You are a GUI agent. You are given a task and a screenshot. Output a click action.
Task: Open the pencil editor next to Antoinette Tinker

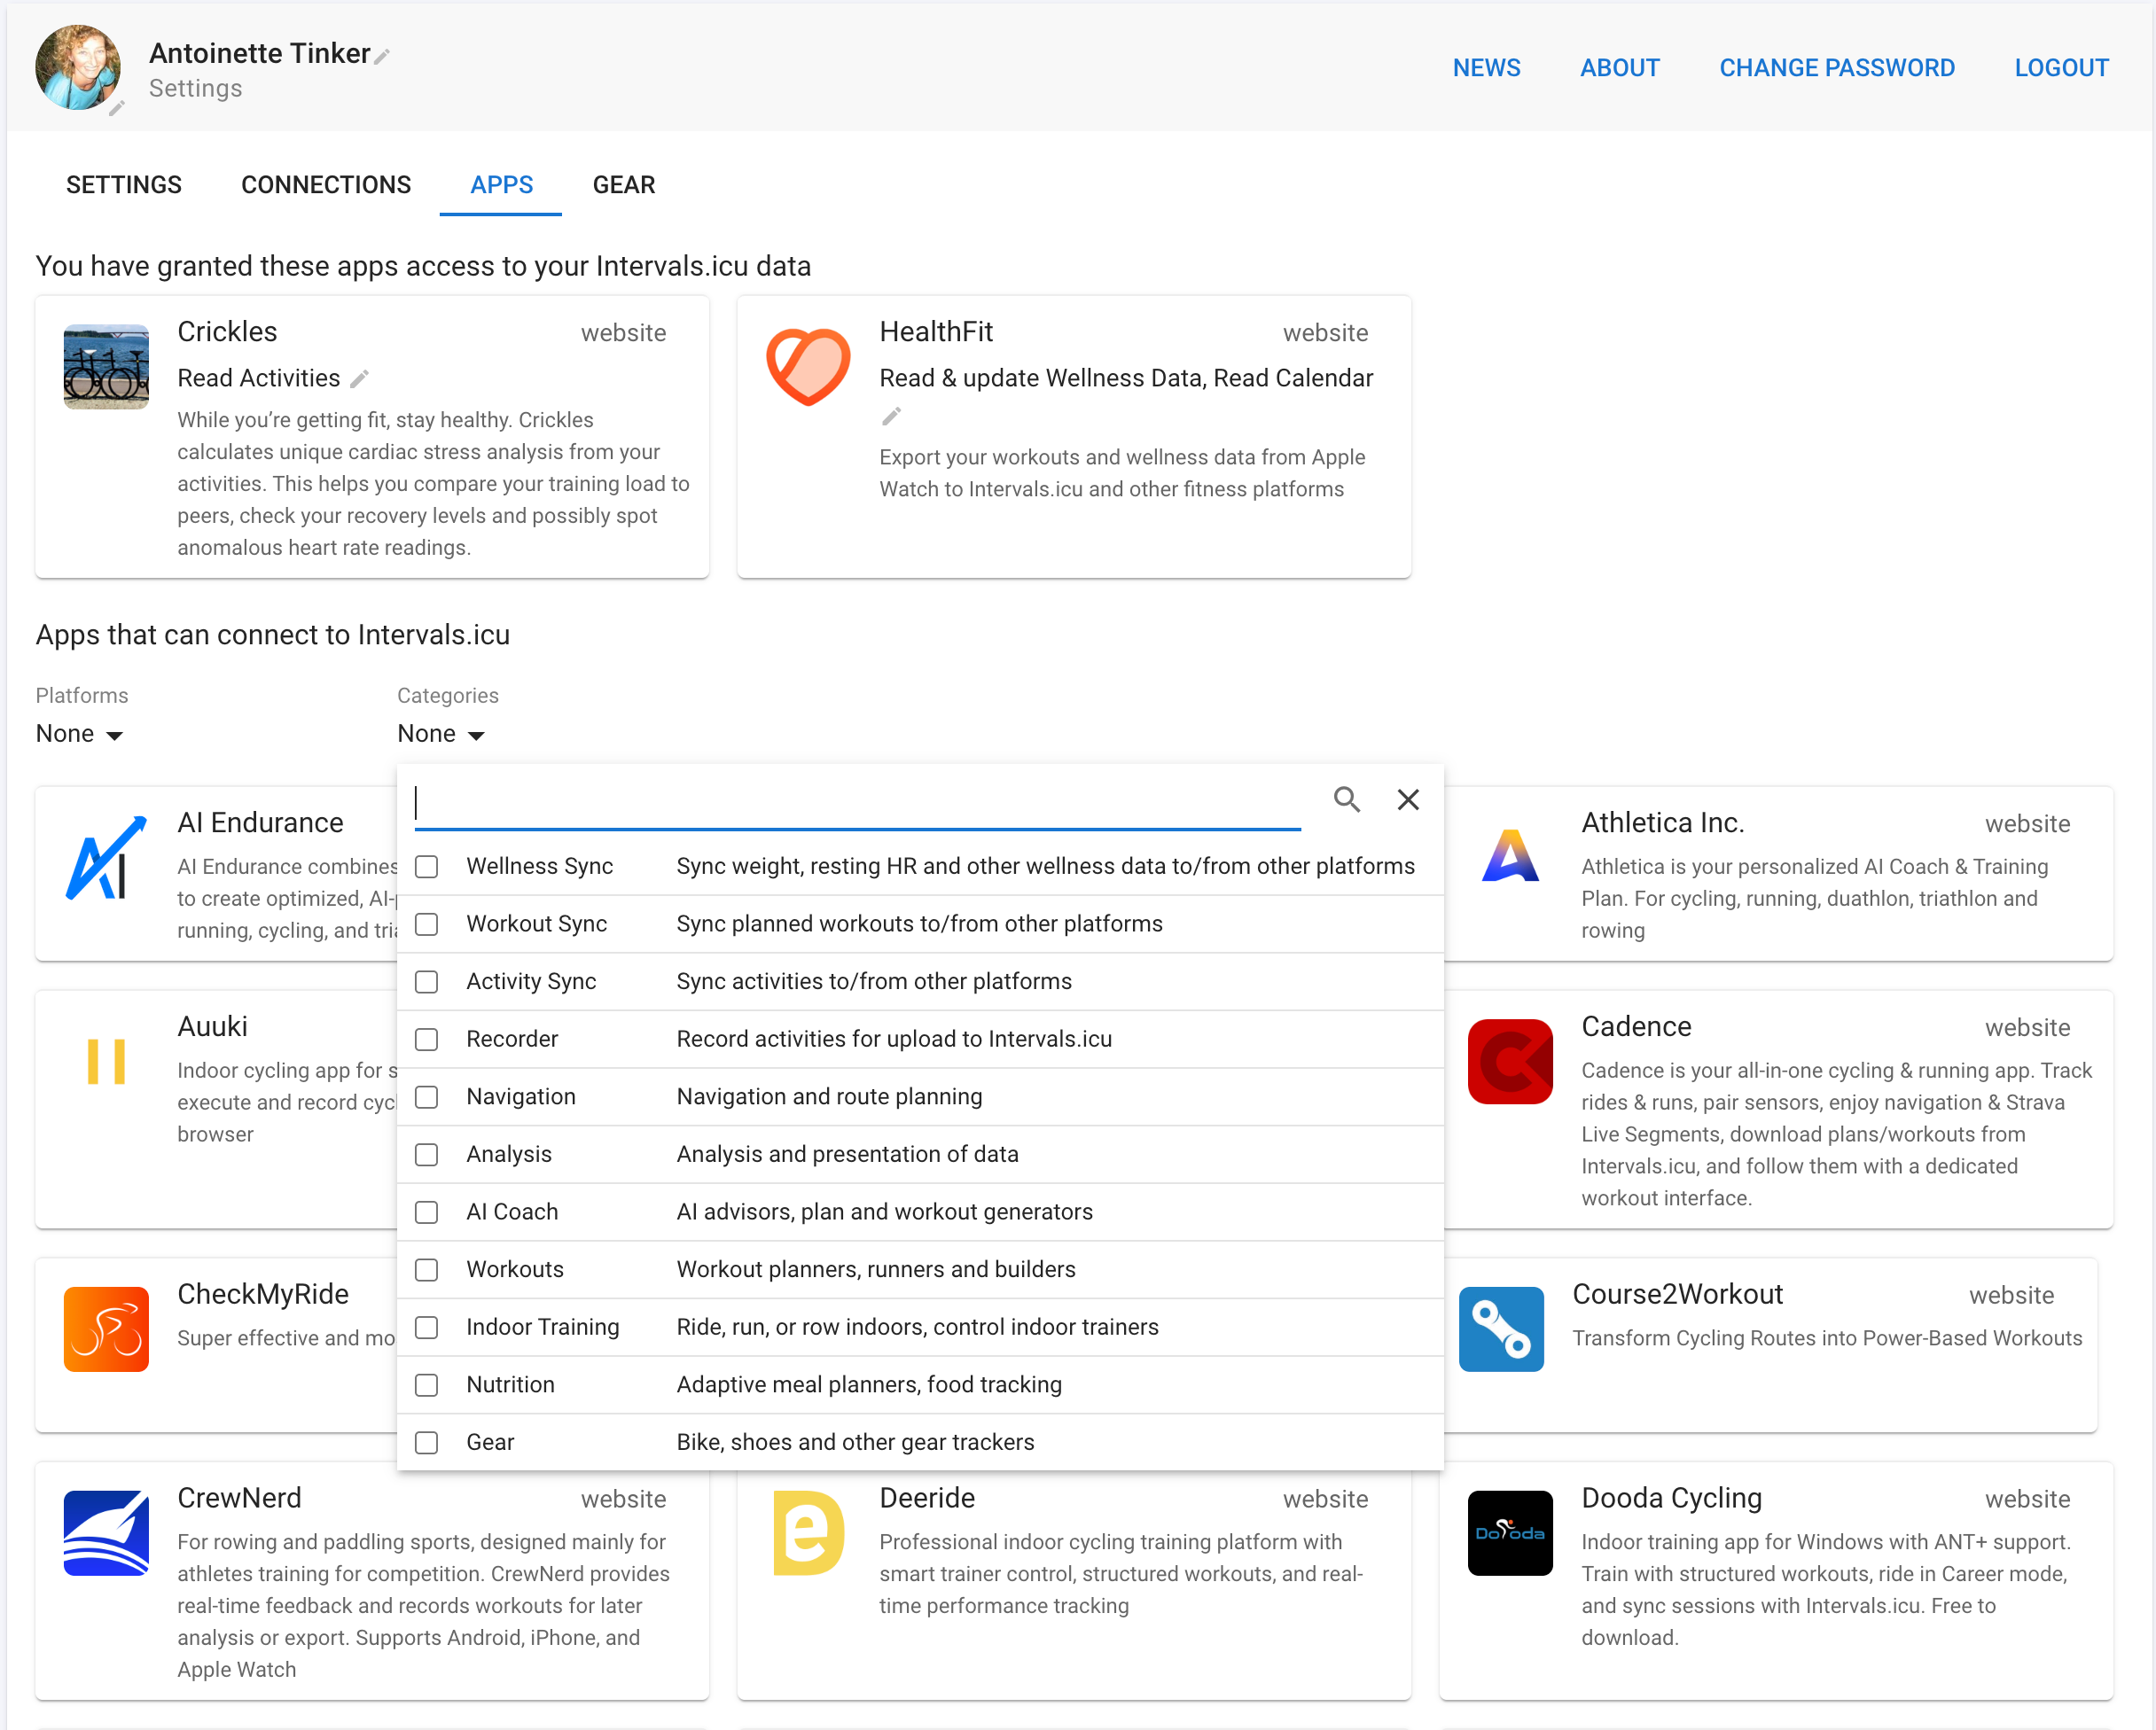[x=382, y=55]
